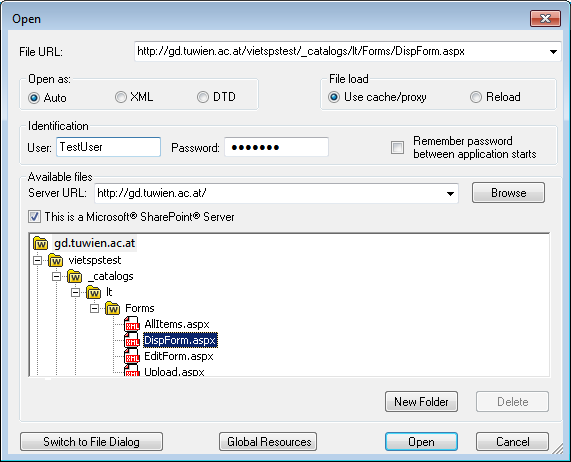Select the vietspstest folder label
The image size is (571, 462).
(95, 260)
